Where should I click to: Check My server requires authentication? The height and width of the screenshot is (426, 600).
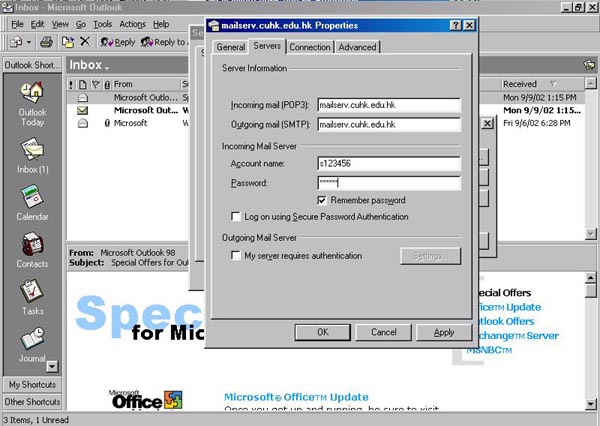pos(235,255)
